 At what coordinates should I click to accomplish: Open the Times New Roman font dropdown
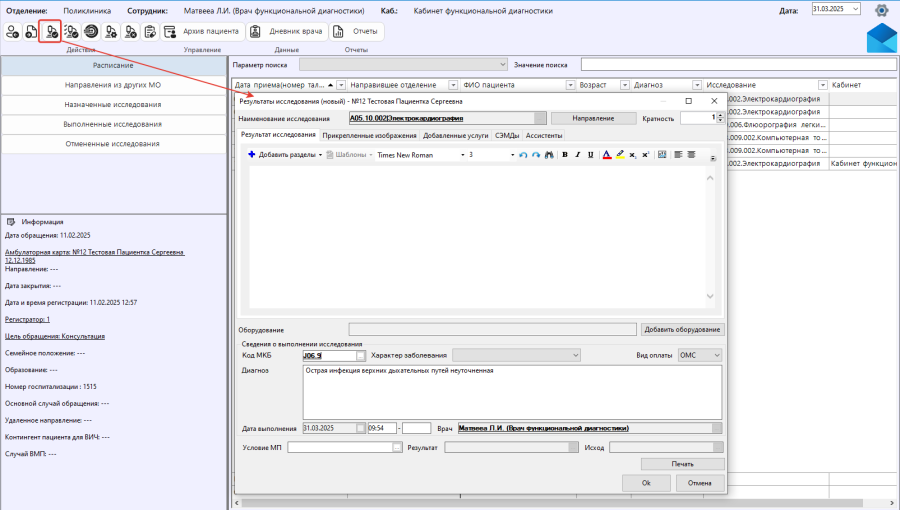point(463,155)
